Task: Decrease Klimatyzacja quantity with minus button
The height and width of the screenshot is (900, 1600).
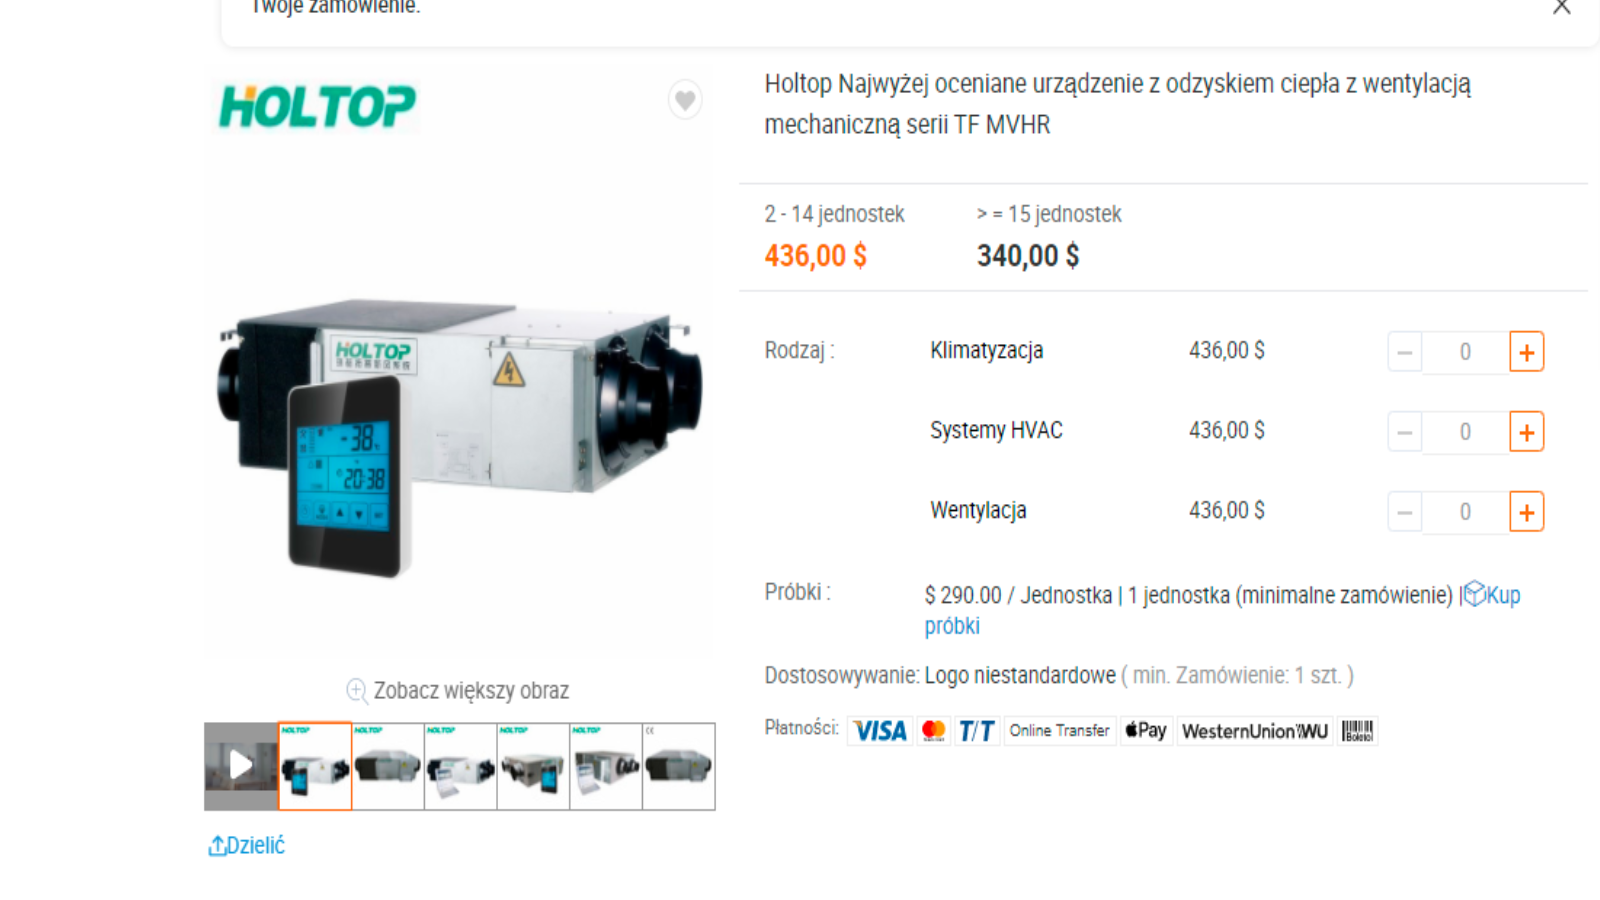Action: coord(1405,352)
